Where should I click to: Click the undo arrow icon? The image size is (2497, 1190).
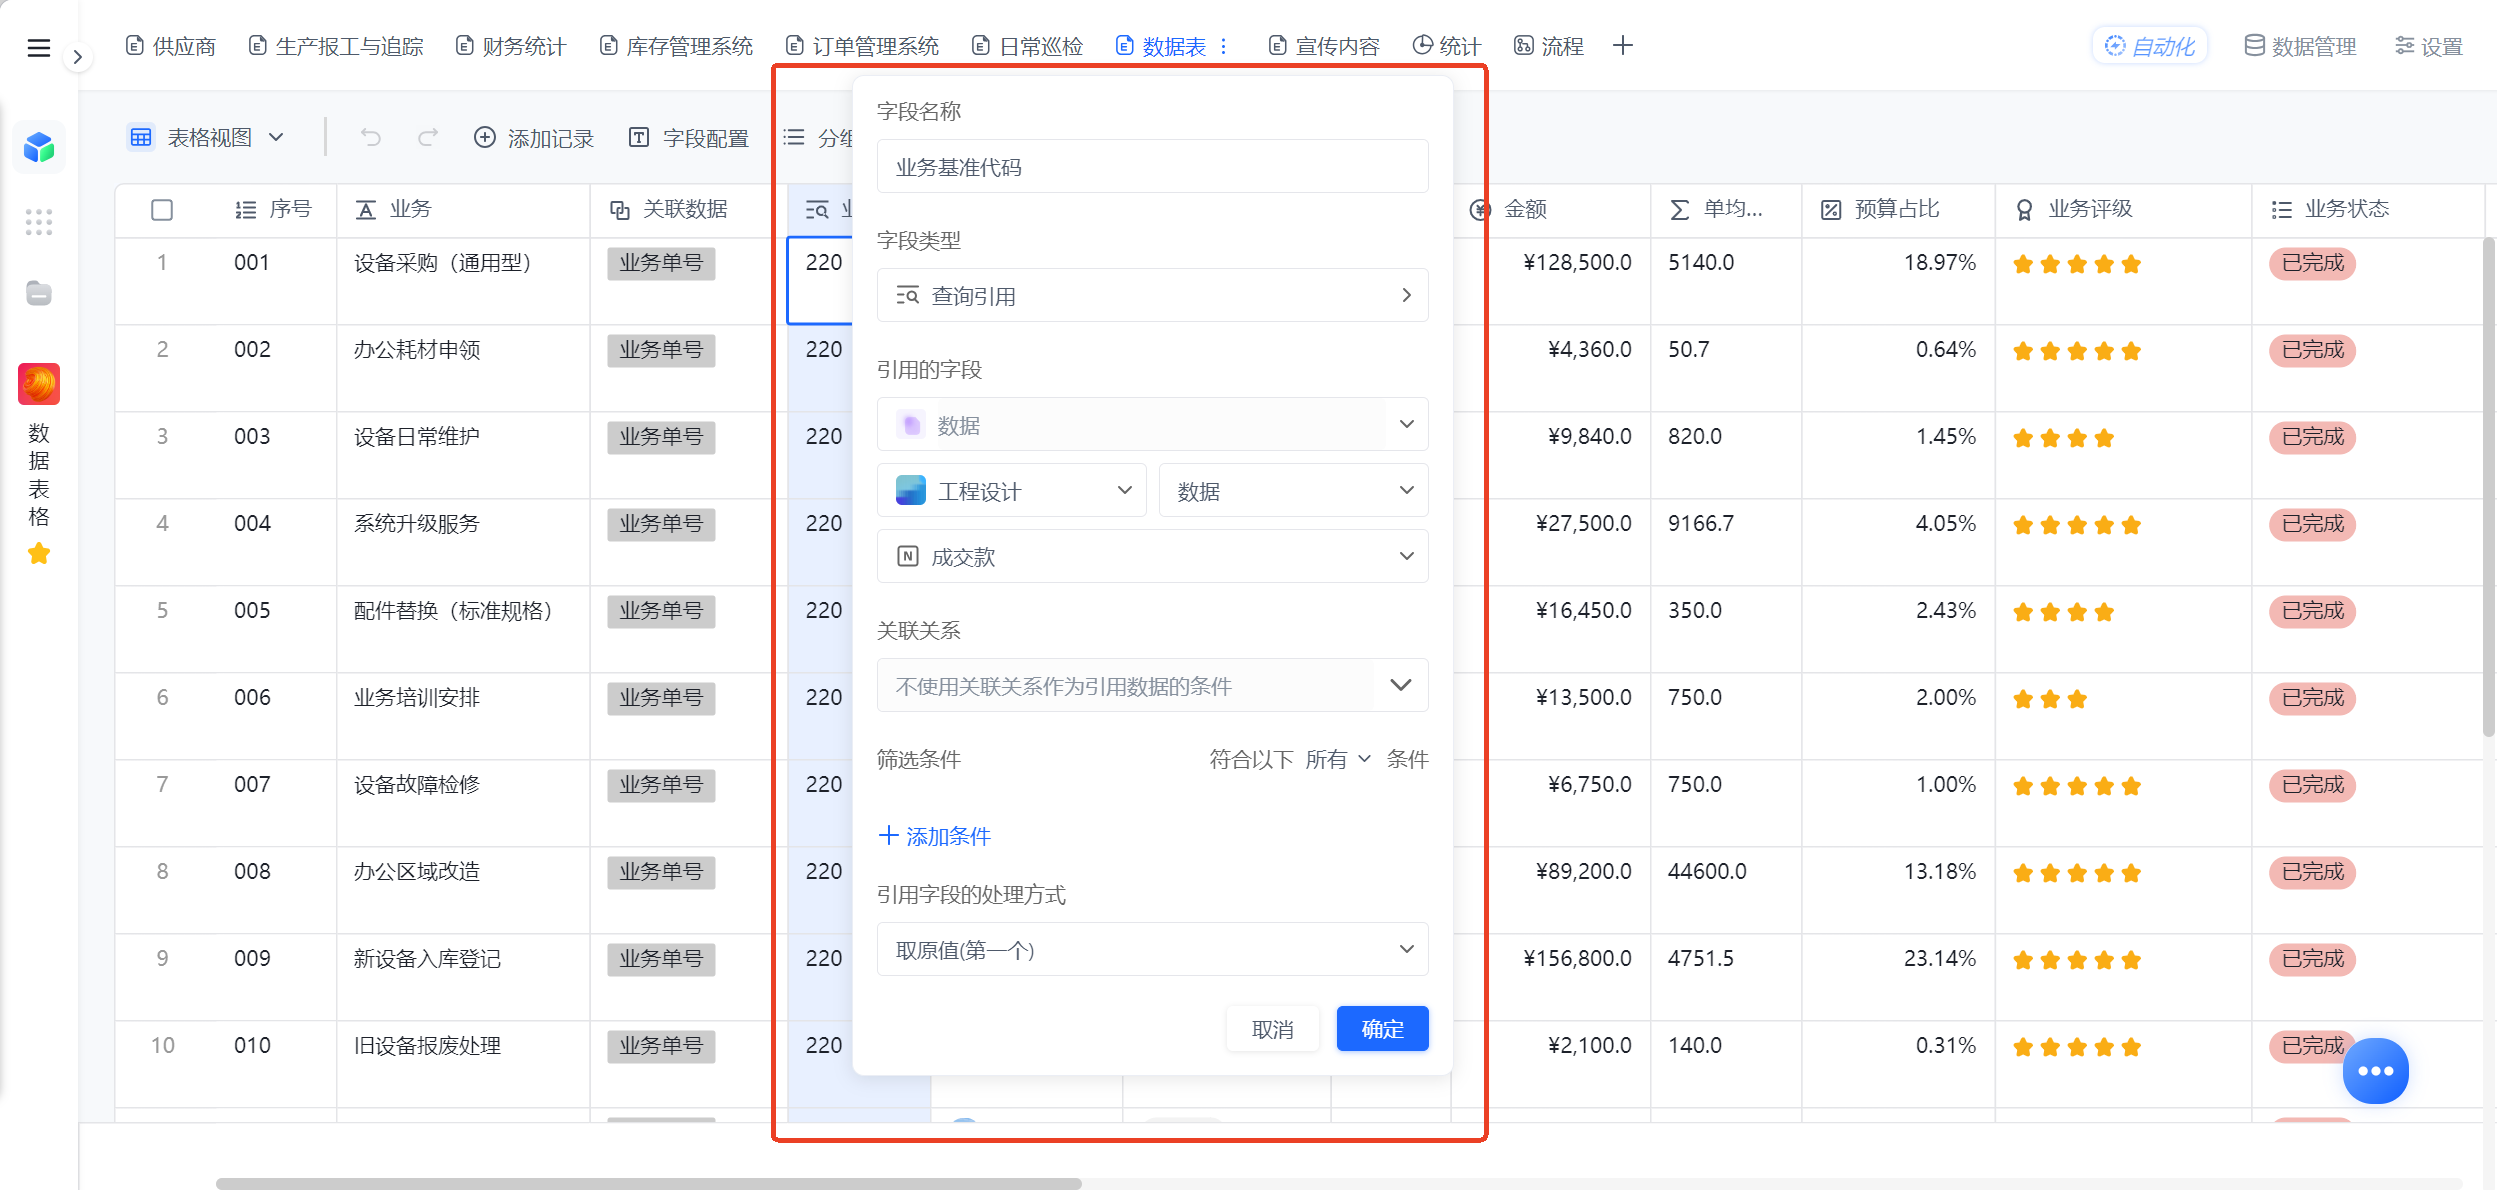(371, 138)
